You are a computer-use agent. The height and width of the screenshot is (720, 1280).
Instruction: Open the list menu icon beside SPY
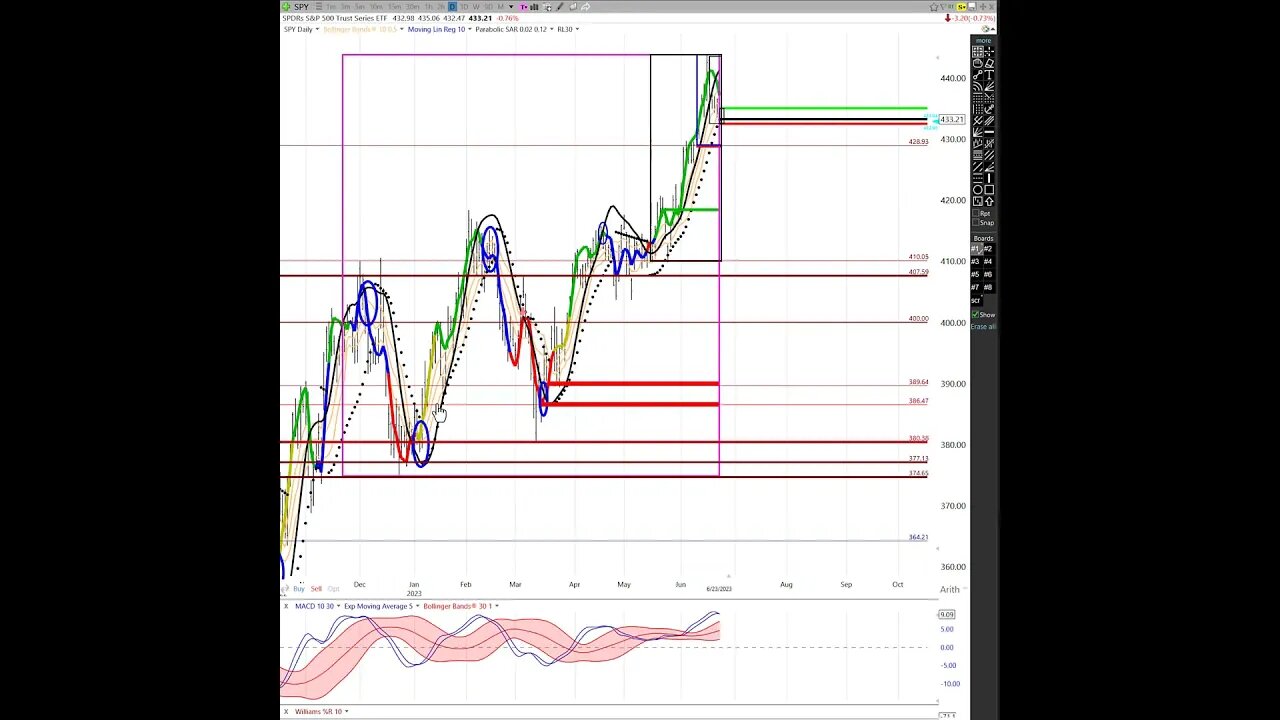319,6
